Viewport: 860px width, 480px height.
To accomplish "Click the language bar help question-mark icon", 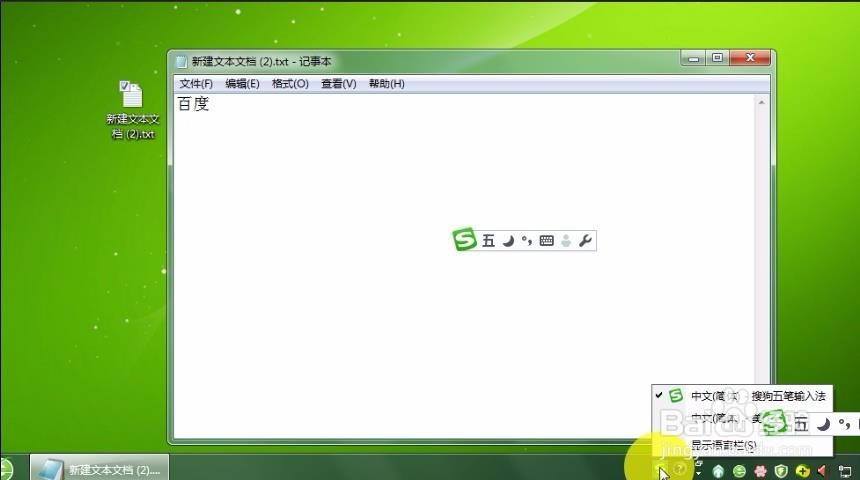I will 680,469.
